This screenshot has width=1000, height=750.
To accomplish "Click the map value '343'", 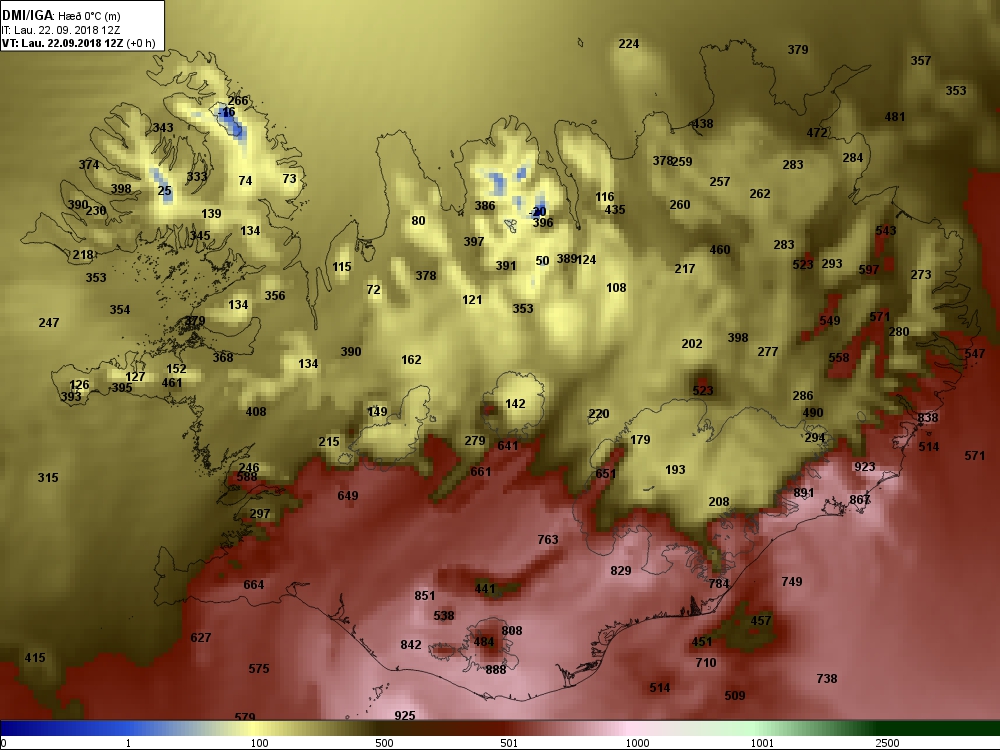I will coord(163,128).
